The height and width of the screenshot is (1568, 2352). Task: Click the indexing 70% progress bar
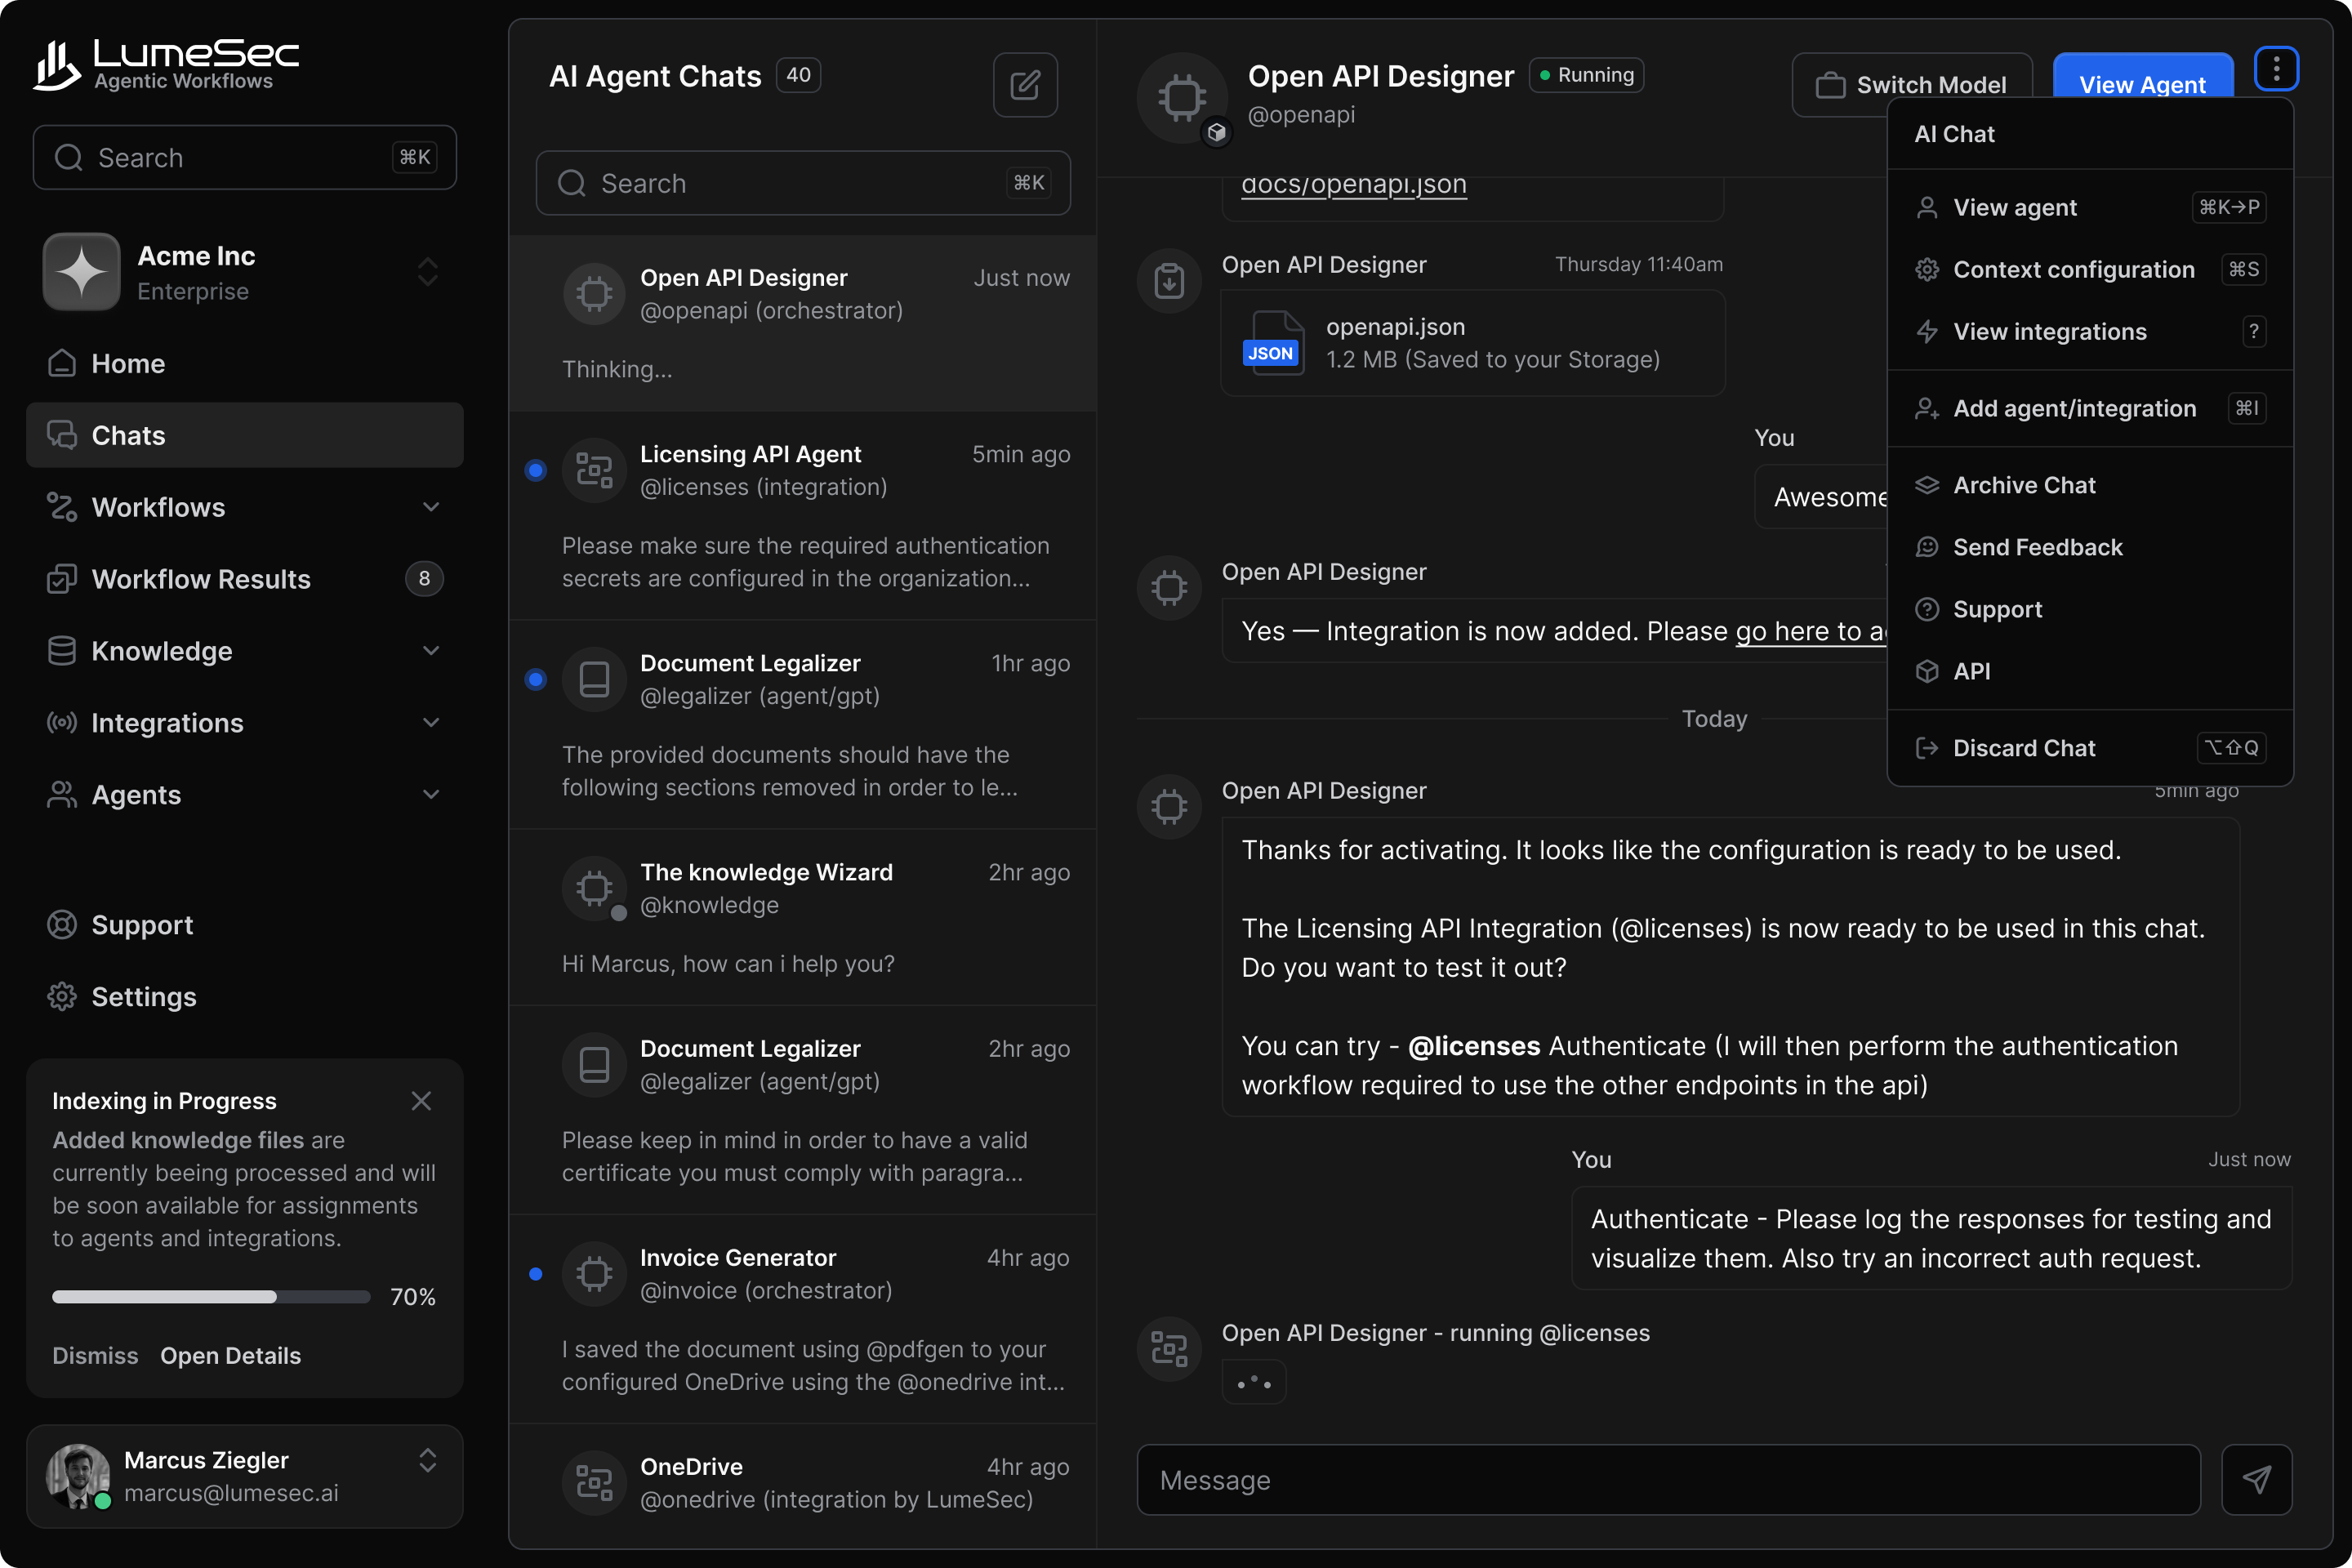(211, 1297)
